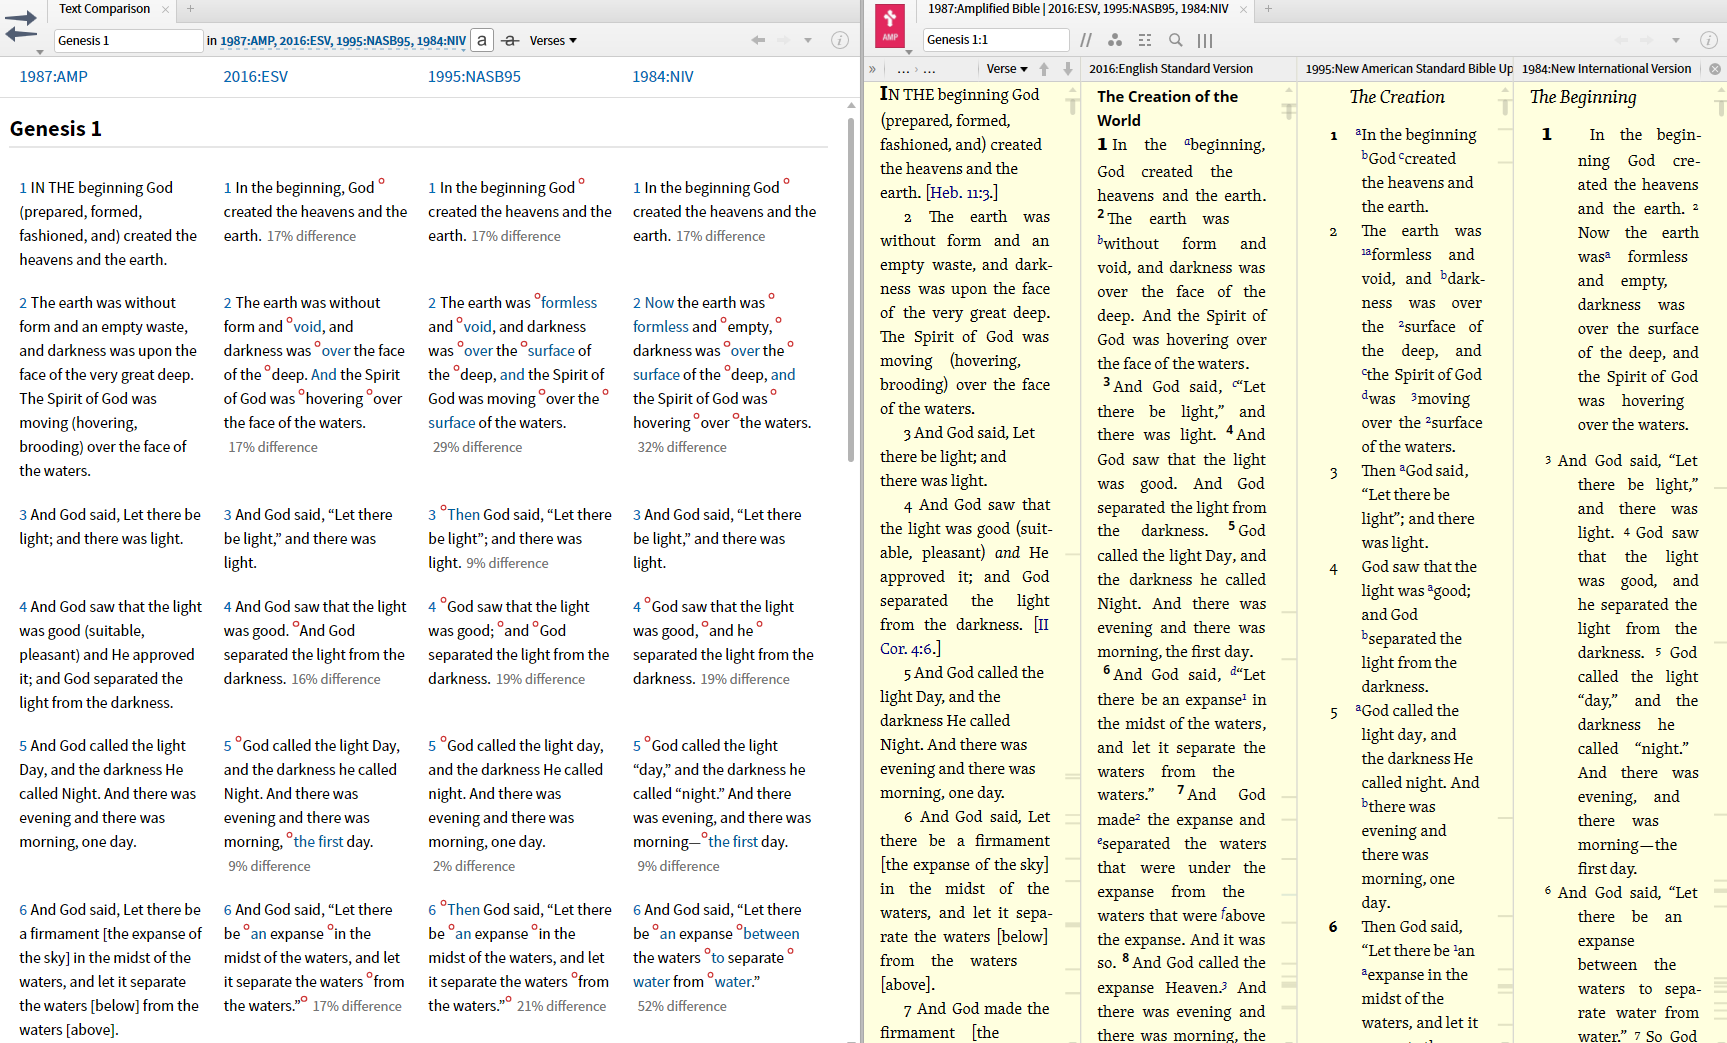Click the Genesis 1 heading in comparison
The width and height of the screenshot is (1727, 1043).
pos(56,129)
